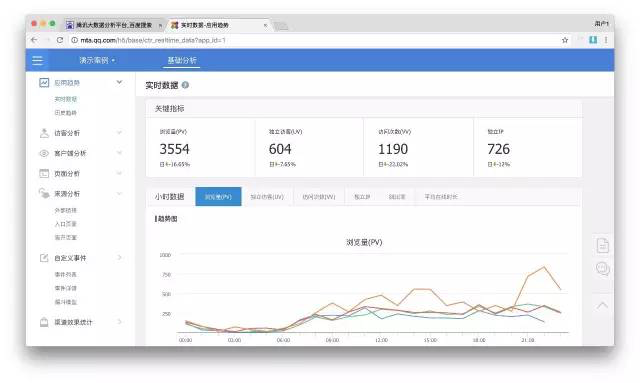The image size is (640, 383).
Task: Switch to the 访问次数(VV) hourly tab
Action: [319, 197]
